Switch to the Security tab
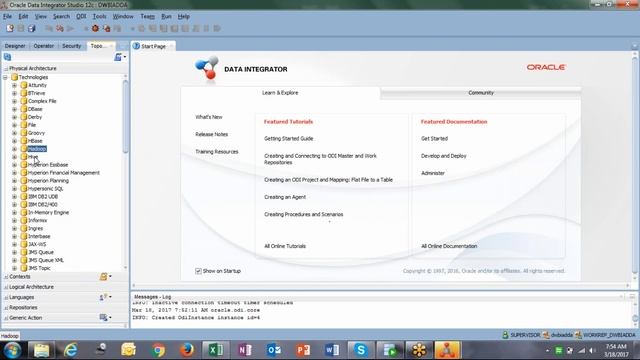640x360 pixels. (x=71, y=46)
